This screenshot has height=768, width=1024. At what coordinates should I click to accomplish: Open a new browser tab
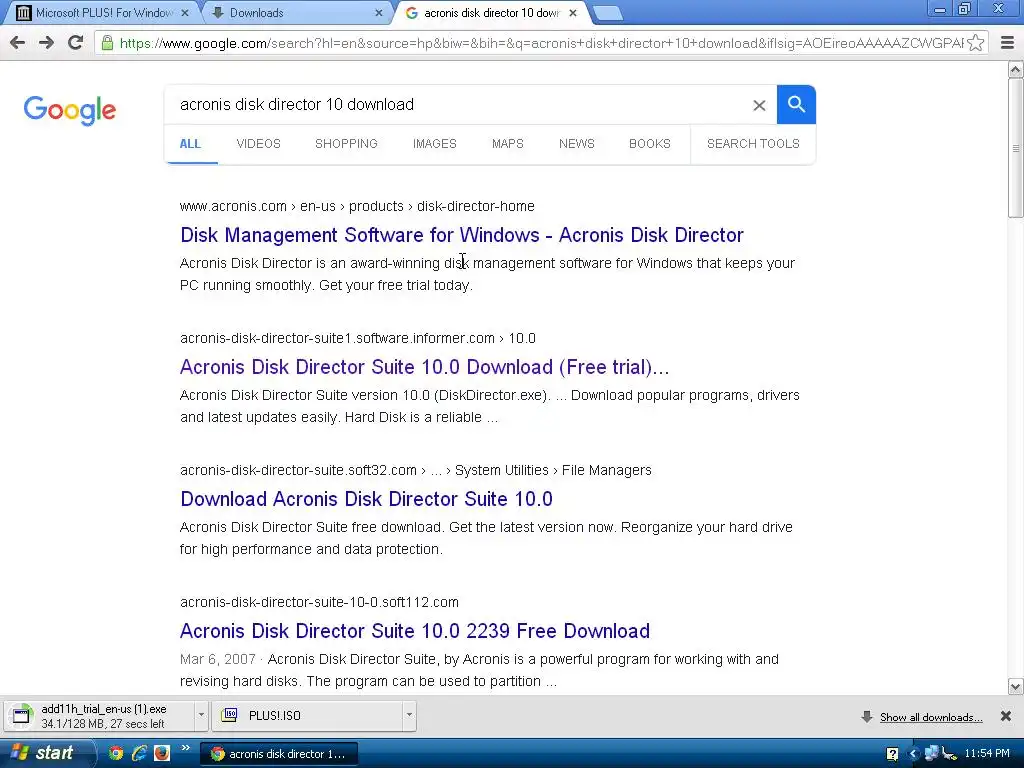(x=608, y=13)
